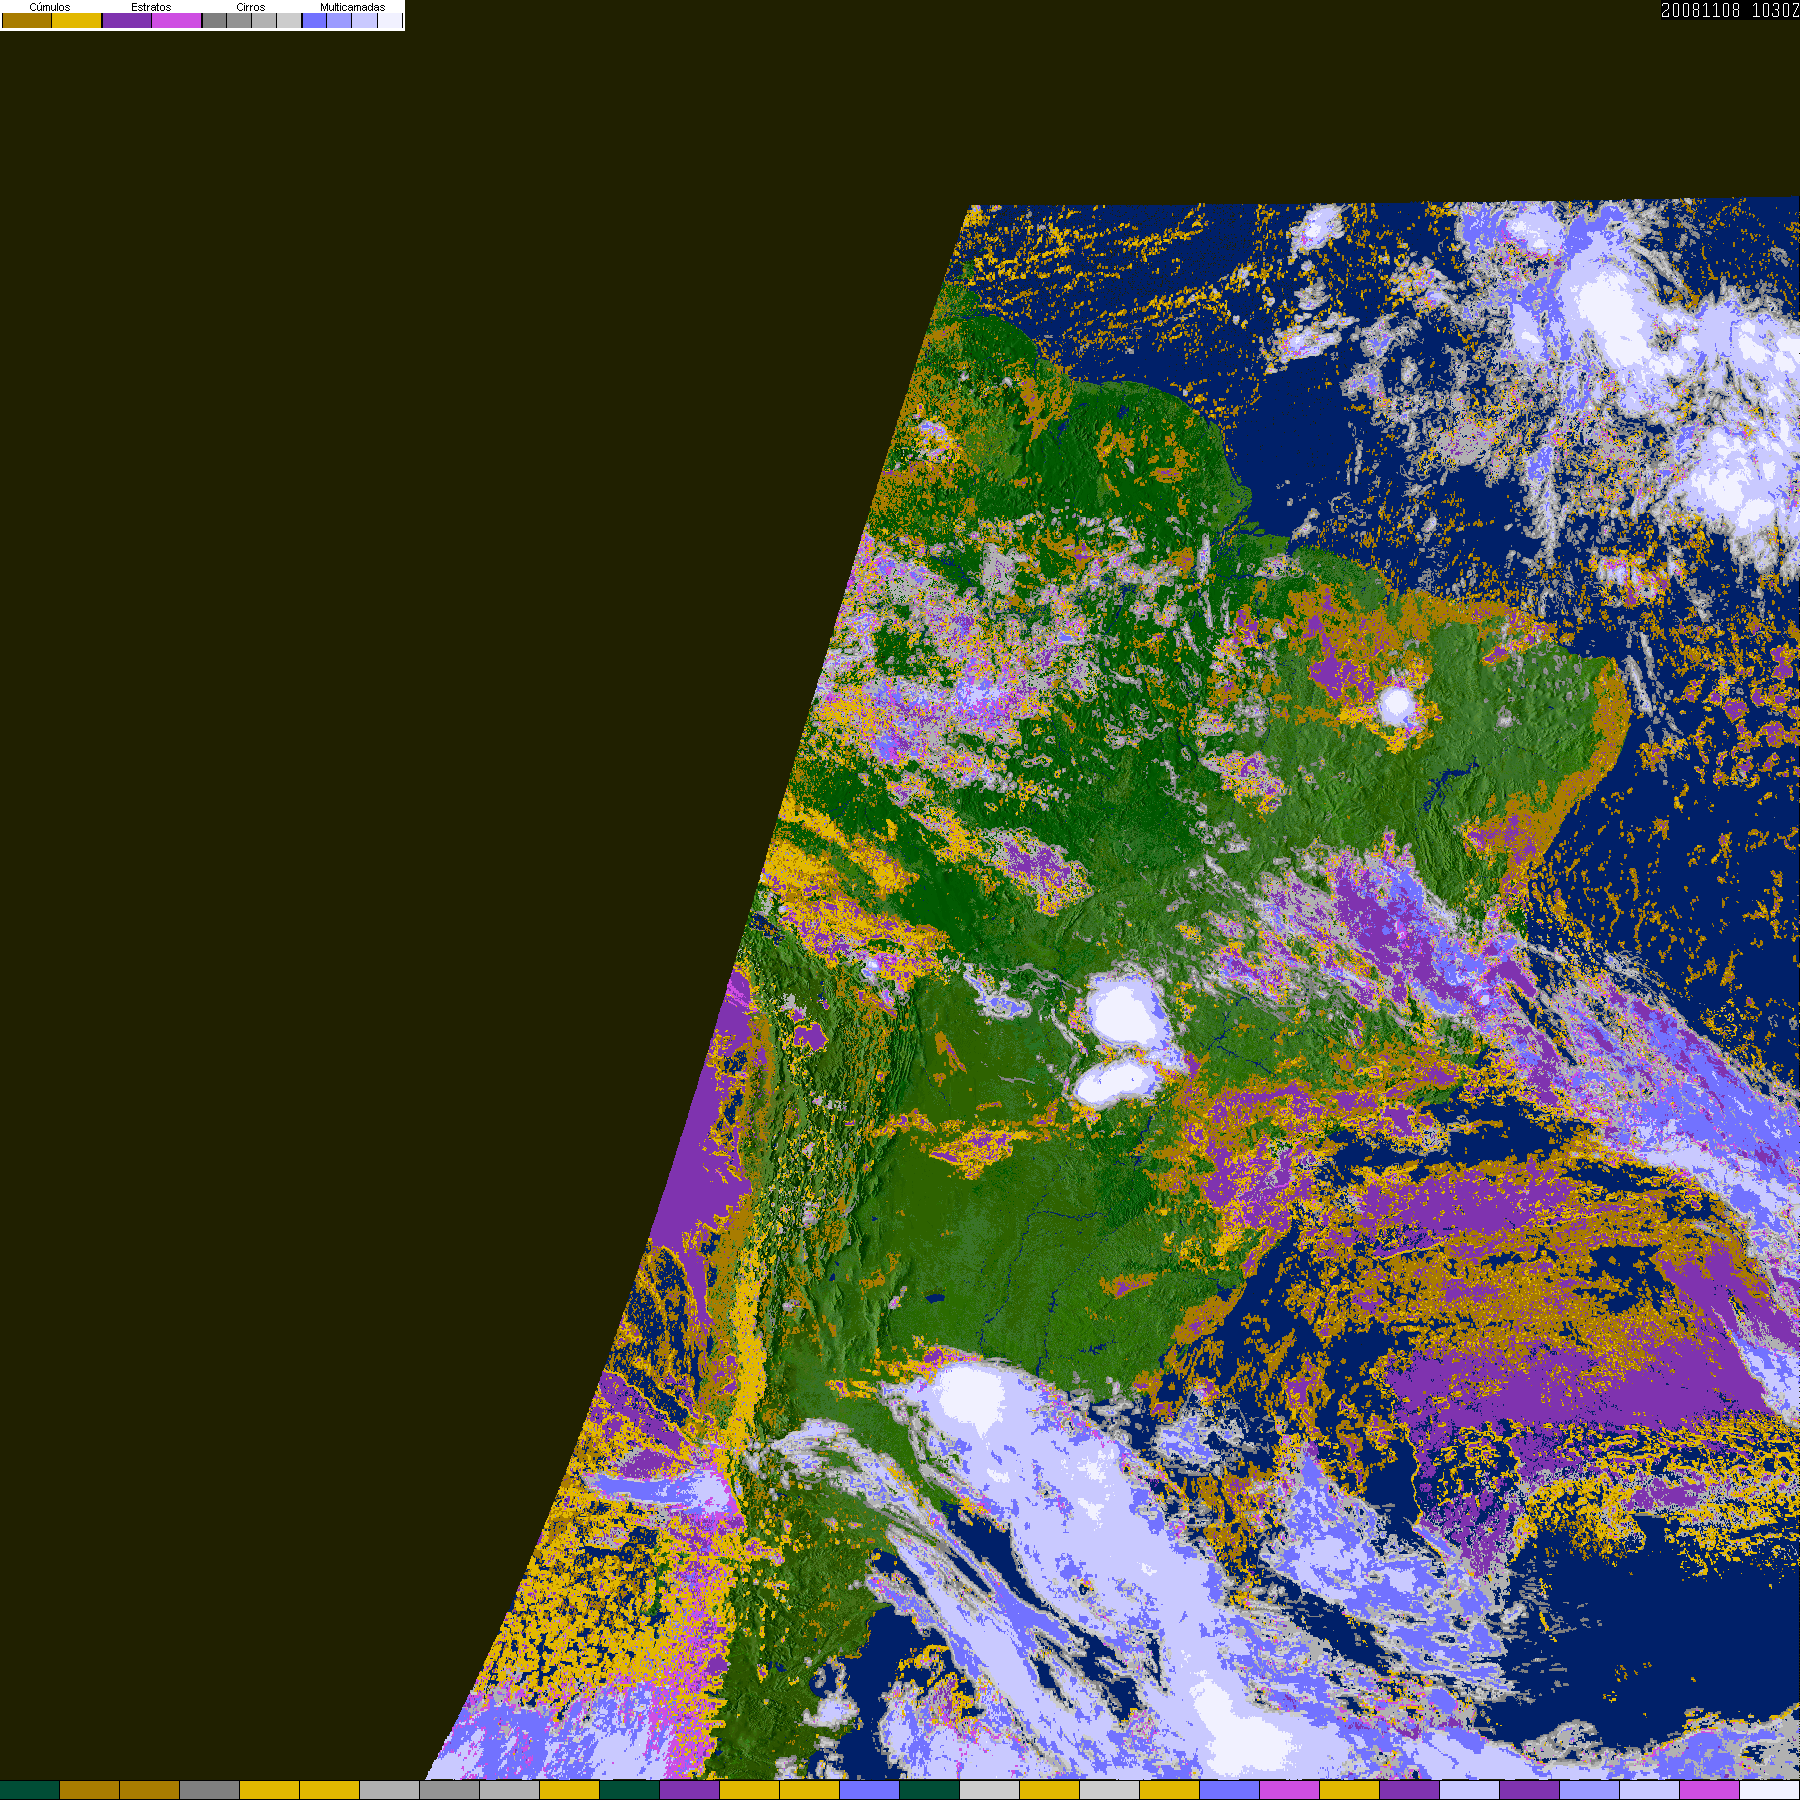The width and height of the screenshot is (1800, 1800).
Task: Click the Cúmulos legend label
Action: click(50, 7)
